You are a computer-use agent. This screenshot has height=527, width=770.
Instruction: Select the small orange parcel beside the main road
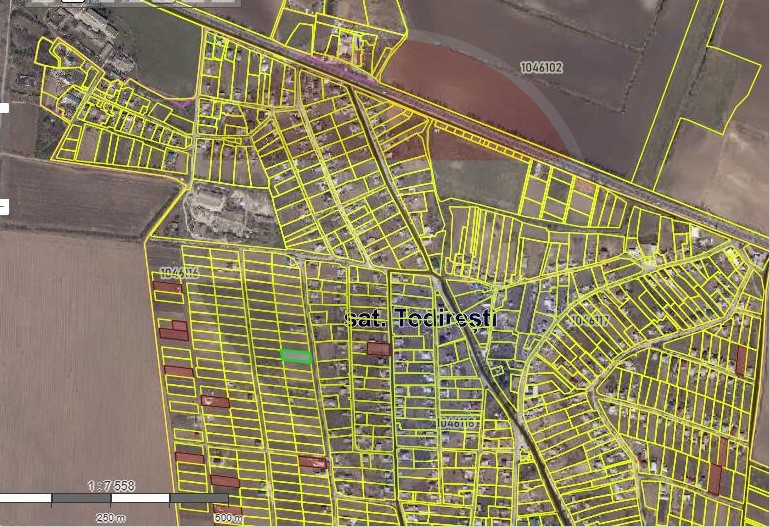click(585, 186)
